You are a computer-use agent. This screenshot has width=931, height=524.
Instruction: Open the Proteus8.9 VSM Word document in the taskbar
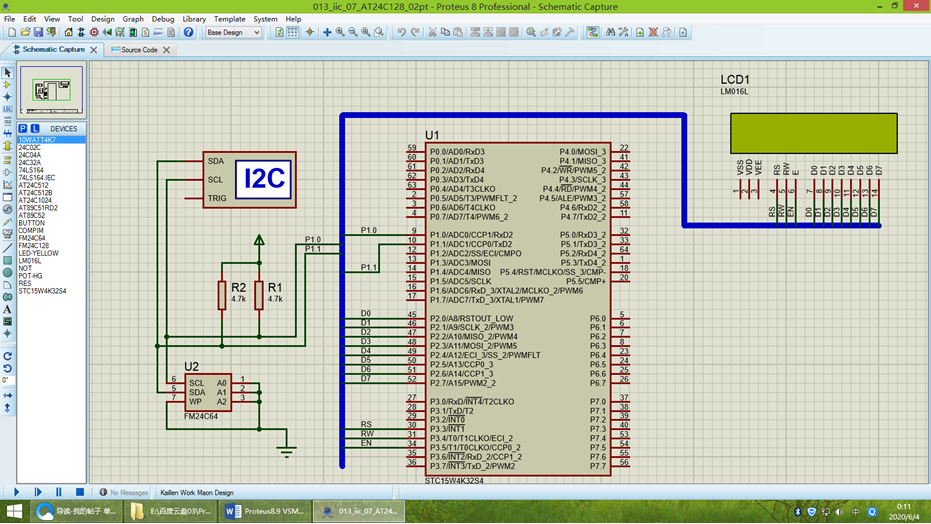264,511
